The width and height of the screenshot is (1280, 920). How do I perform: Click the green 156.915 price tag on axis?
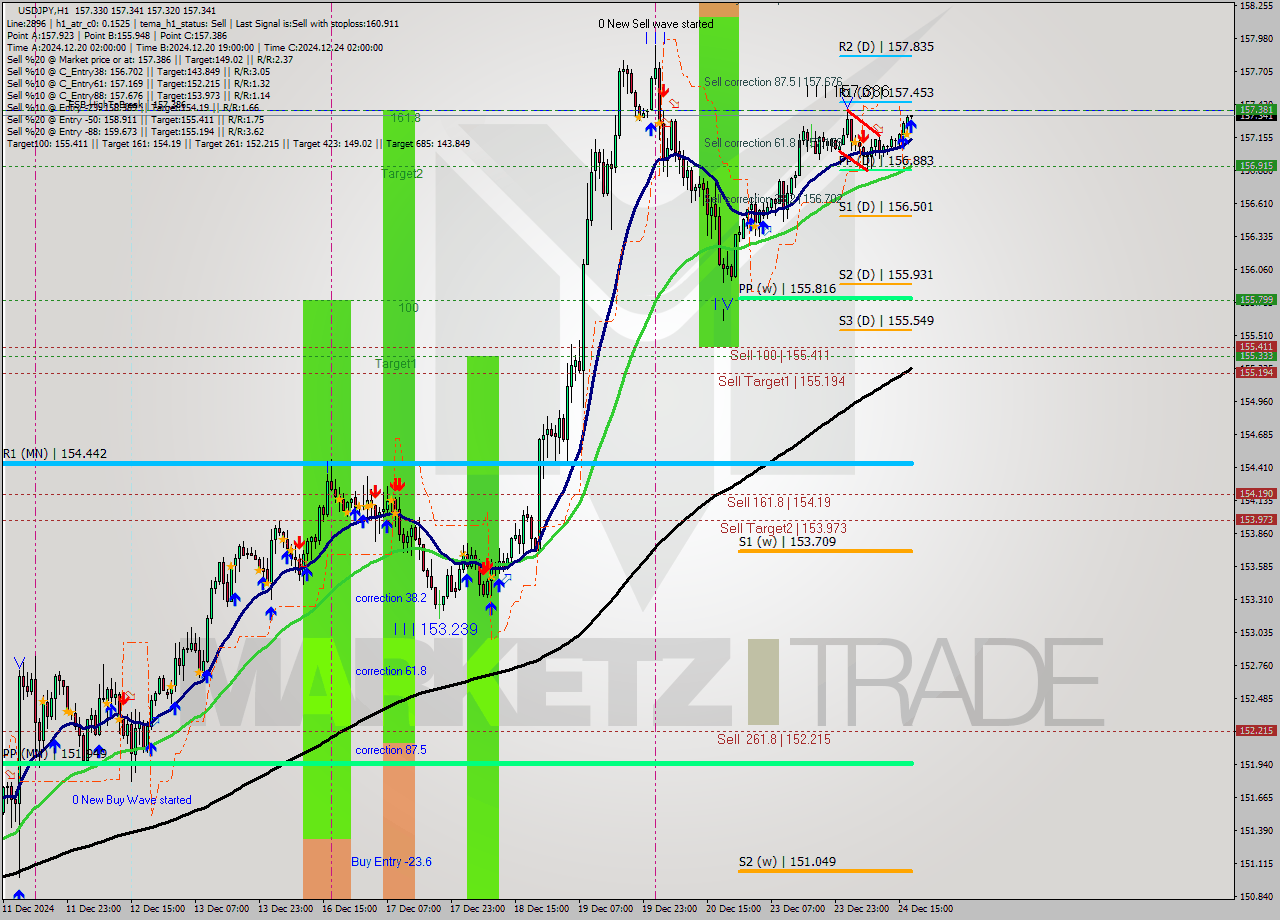point(1256,166)
